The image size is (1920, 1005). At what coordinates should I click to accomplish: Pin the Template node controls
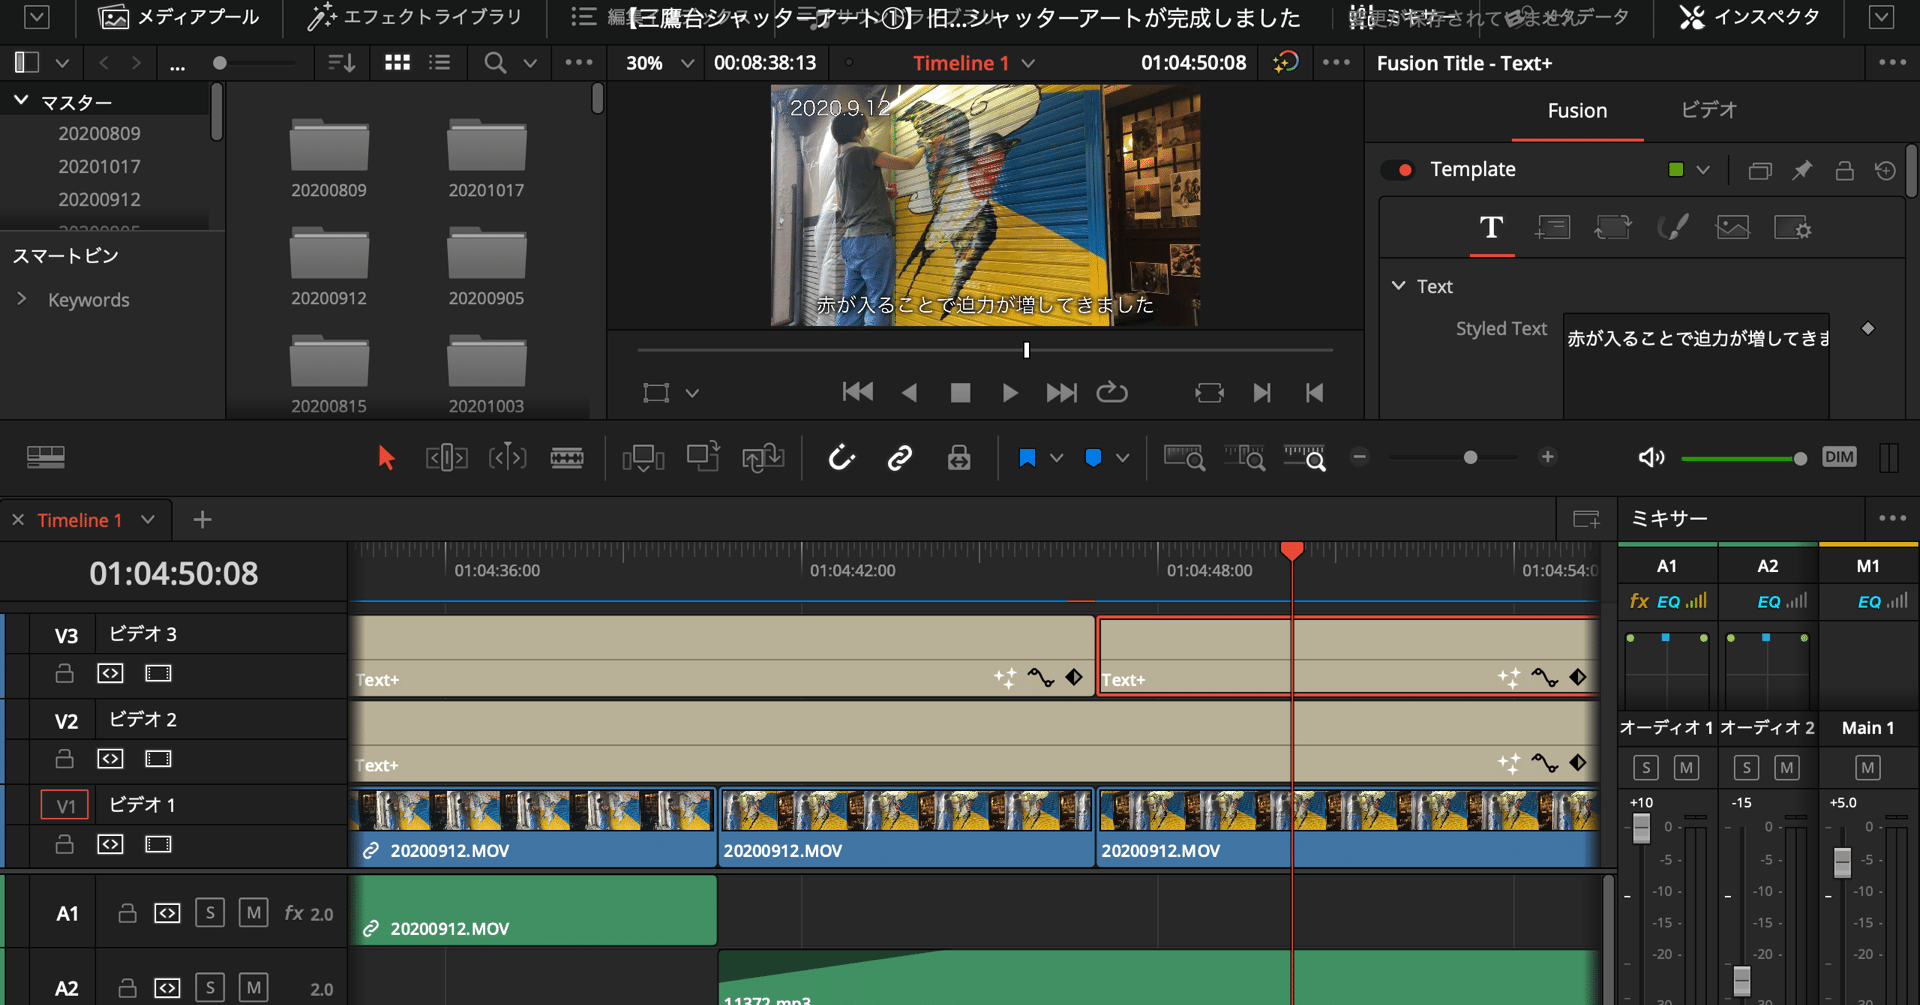click(x=1802, y=170)
